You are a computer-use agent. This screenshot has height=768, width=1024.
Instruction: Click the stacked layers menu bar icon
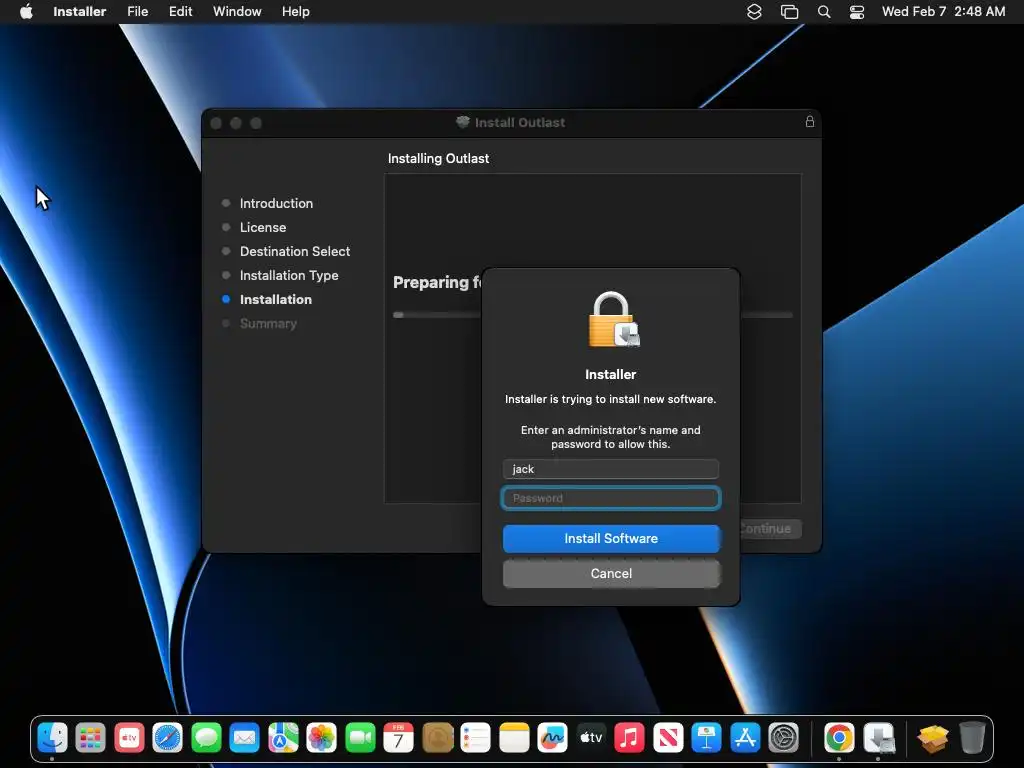point(754,12)
